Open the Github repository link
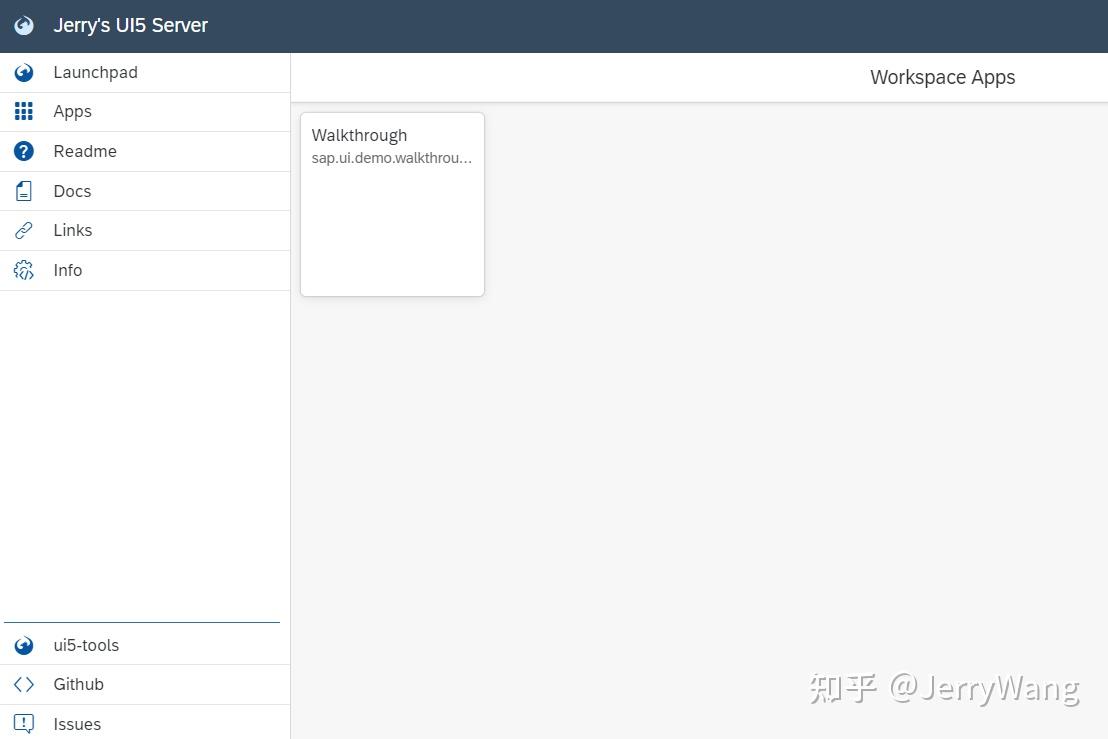The width and height of the screenshot is (1108, 739). (78, 684)
